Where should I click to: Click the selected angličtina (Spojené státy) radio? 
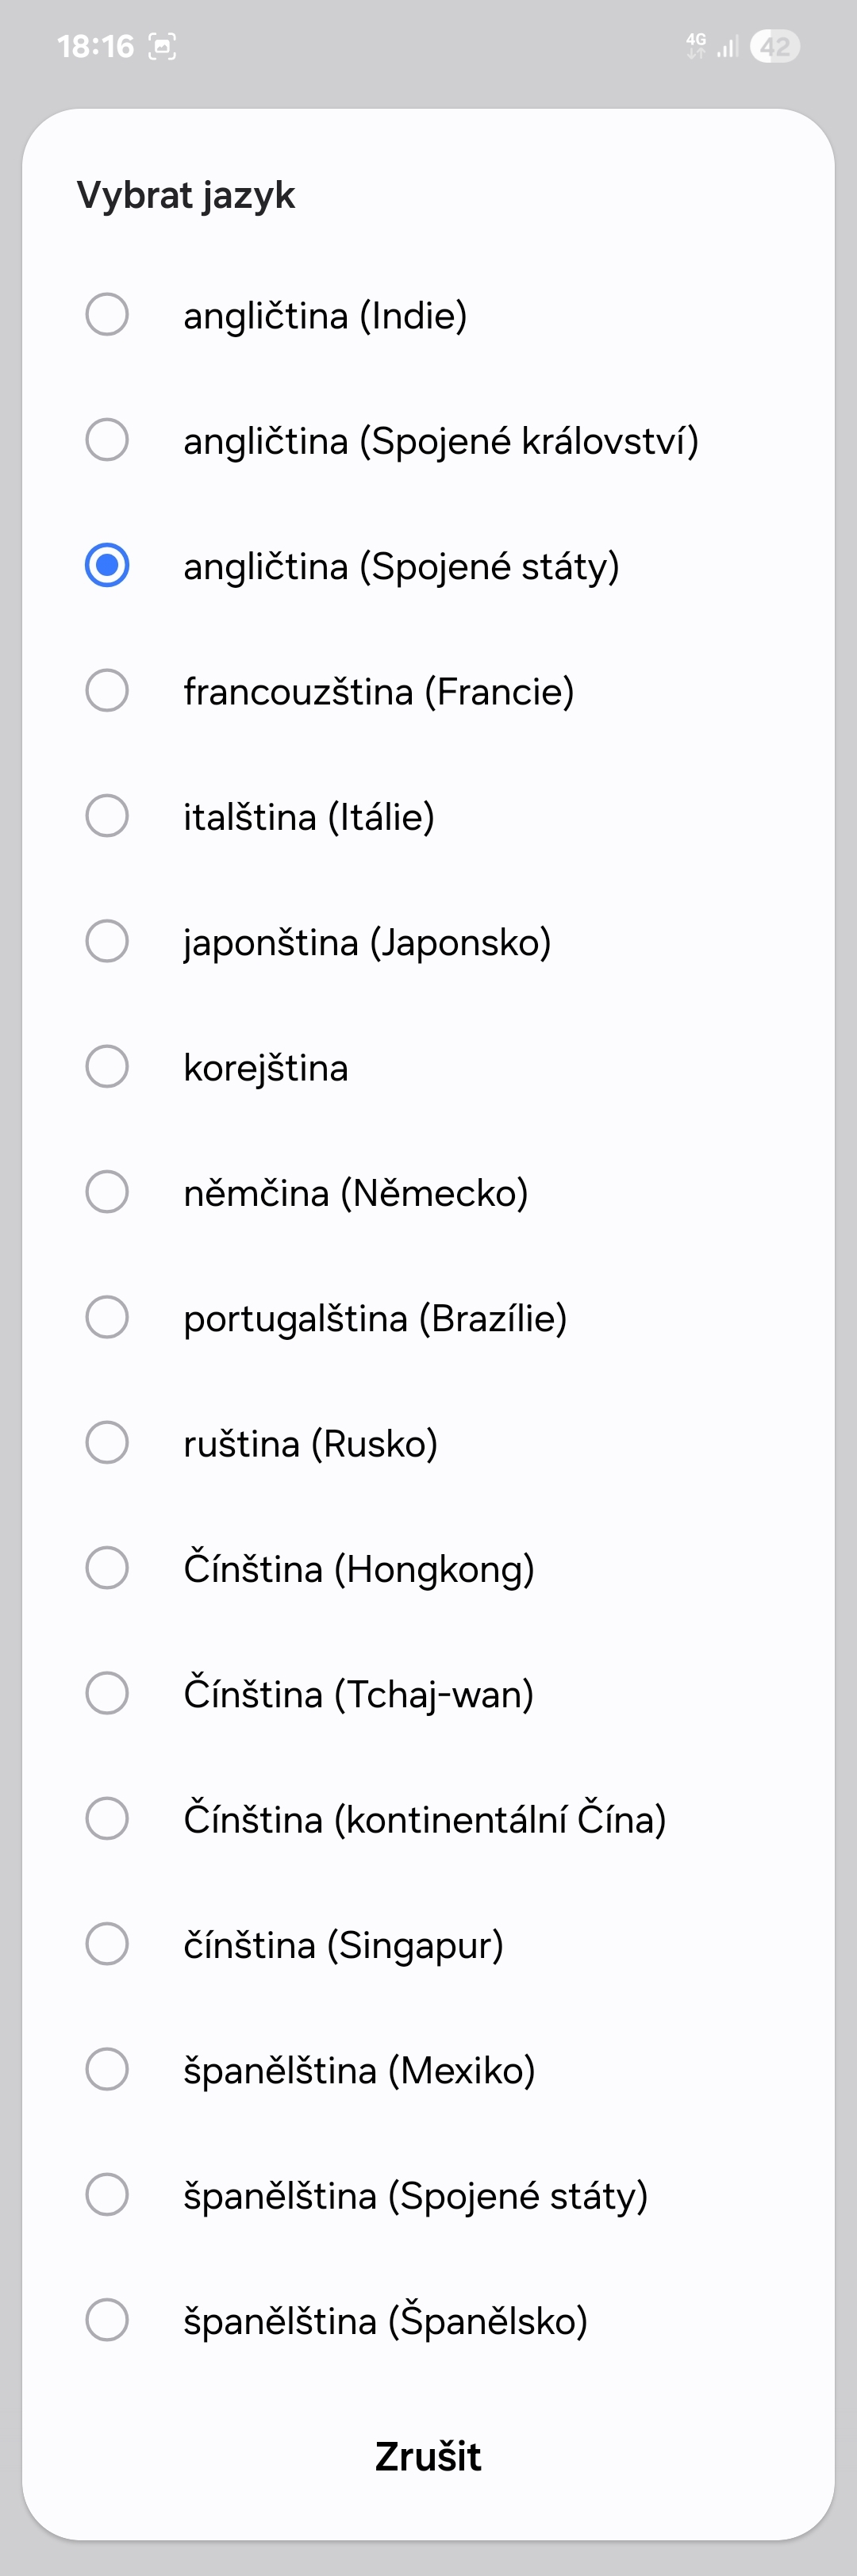(x=107, y=565)
